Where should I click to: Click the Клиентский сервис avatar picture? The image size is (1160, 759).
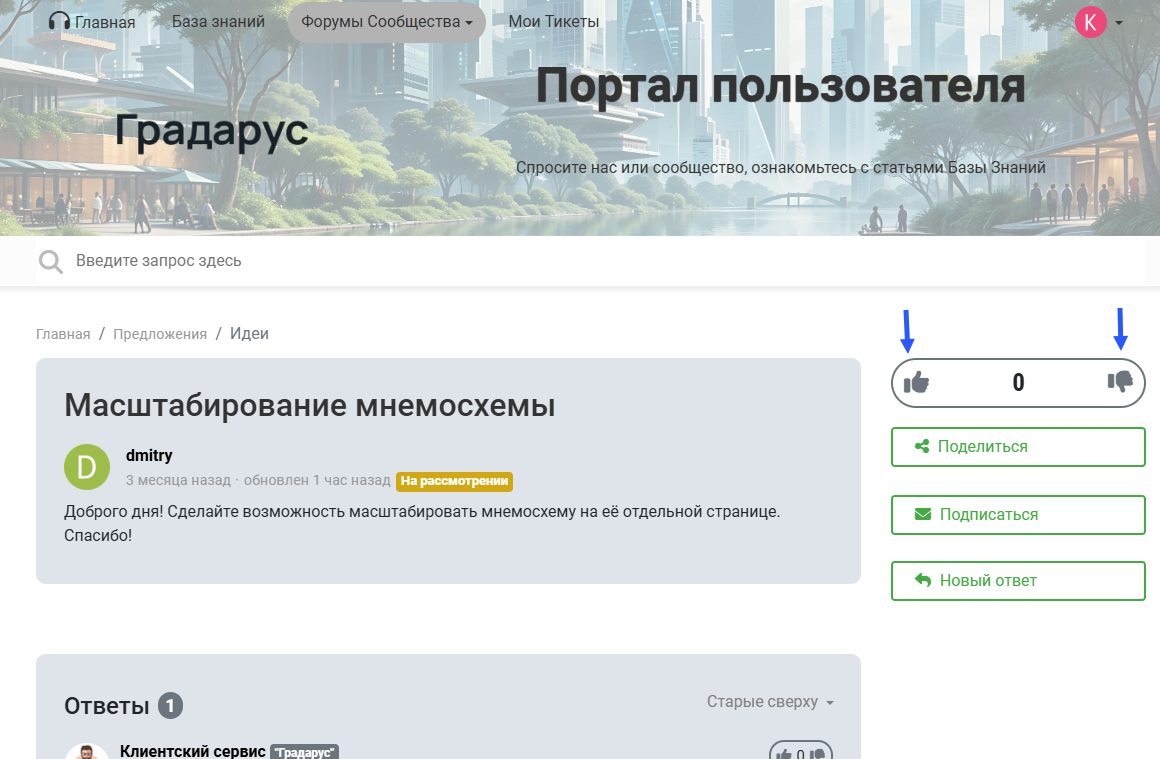click(x=87, y=752)
